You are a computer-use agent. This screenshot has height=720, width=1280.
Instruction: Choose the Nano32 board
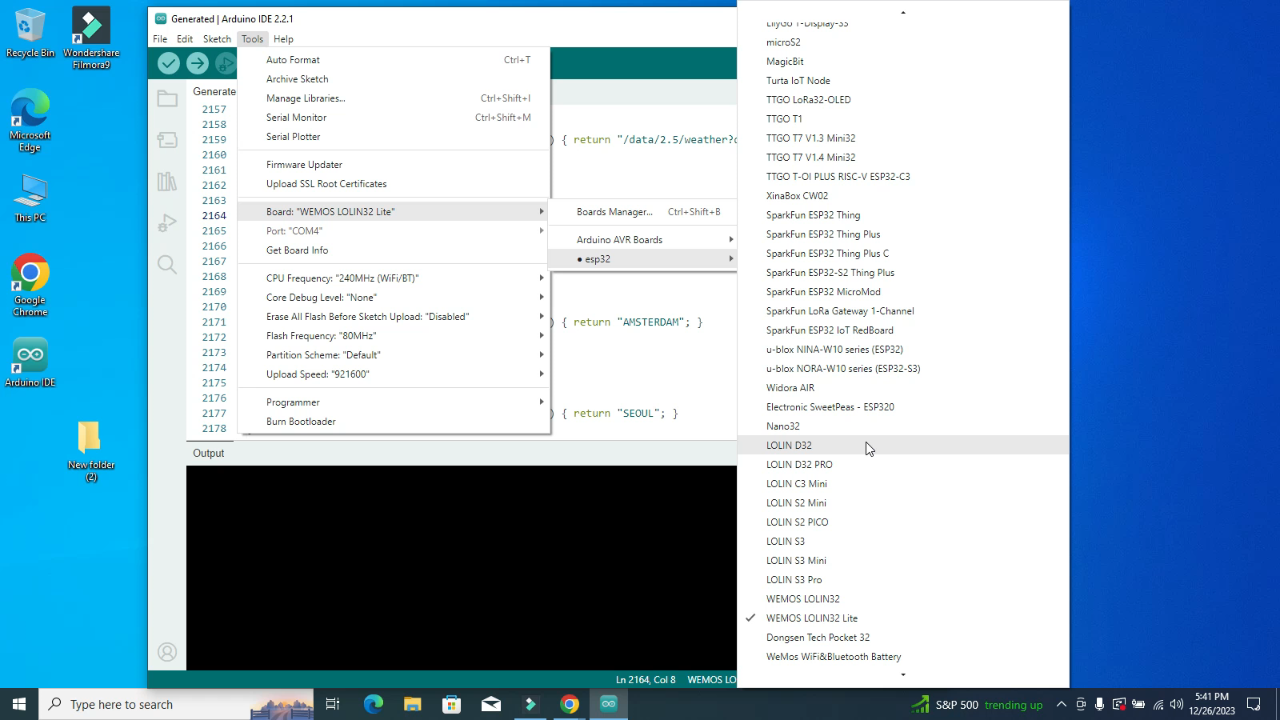(x=903, y=426)
